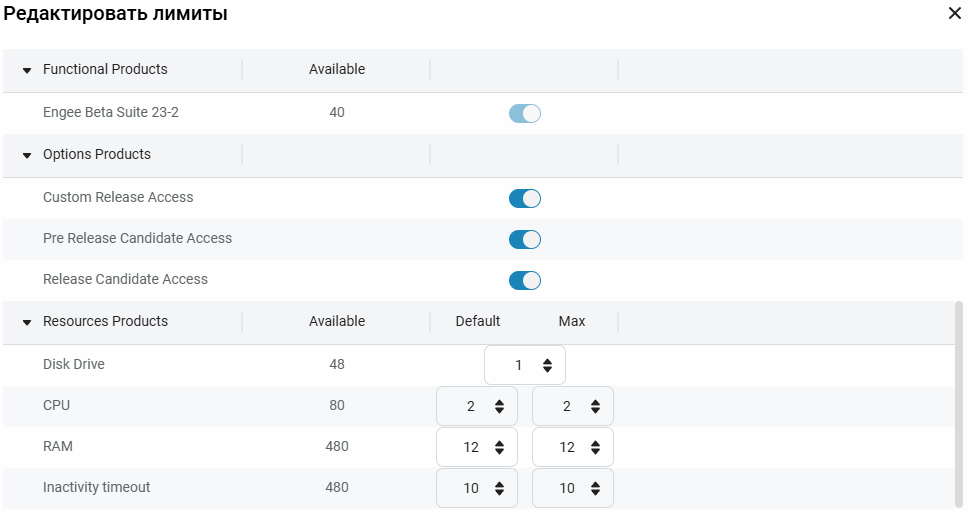Image resolution: width=968 pixels, height=513 pixels.
Task: Click the Options Products header label
Action: click(97, 154)
